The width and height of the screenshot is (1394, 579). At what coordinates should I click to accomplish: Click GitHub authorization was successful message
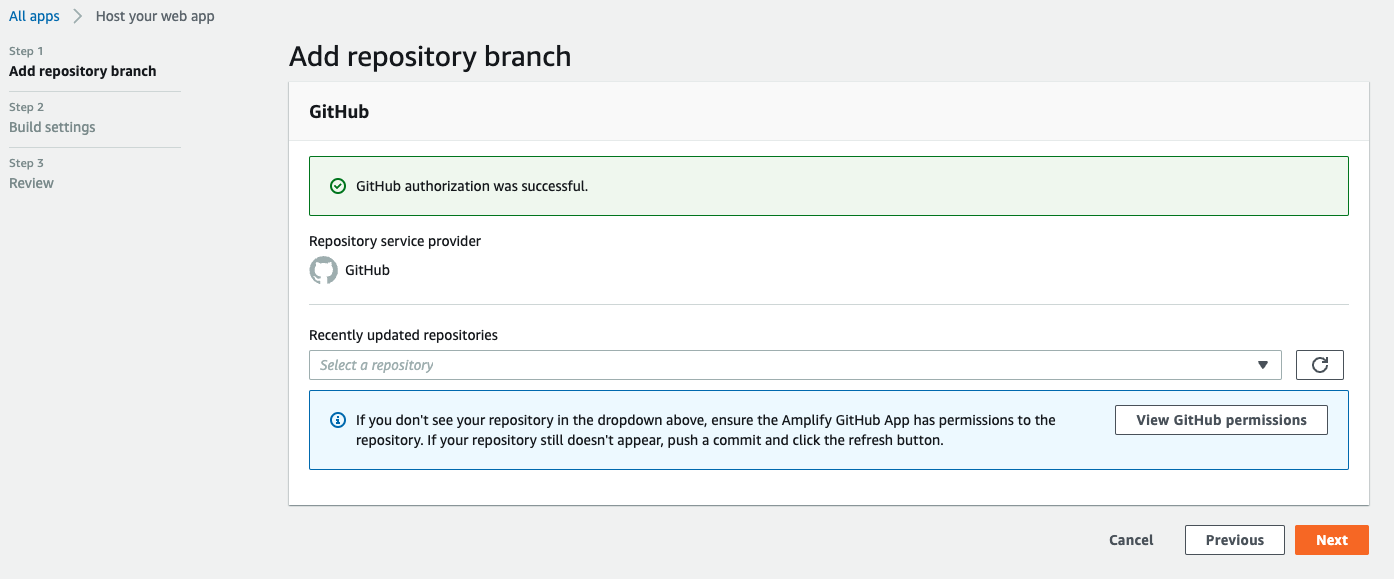tap(472, 186)
